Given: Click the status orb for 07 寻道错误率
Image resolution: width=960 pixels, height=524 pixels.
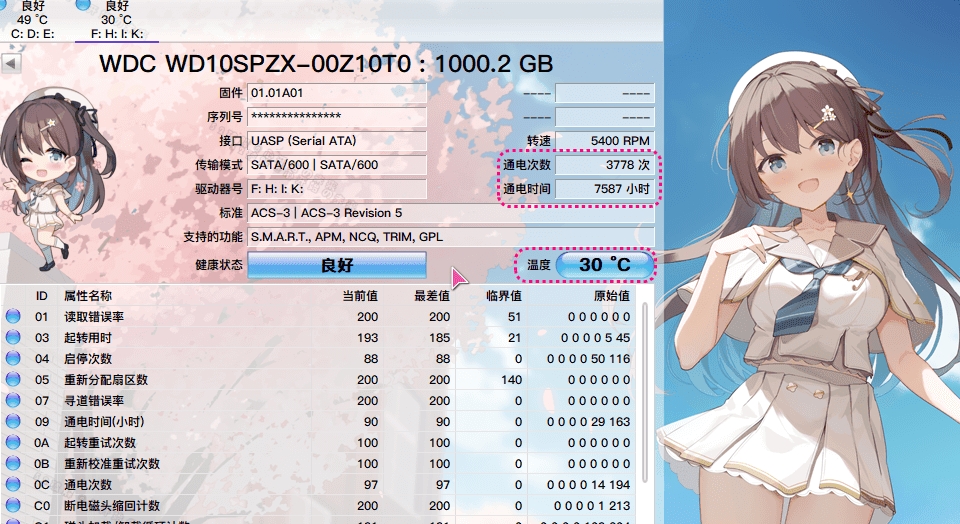Looking at the screenshot, I should [x=13, y=400].
